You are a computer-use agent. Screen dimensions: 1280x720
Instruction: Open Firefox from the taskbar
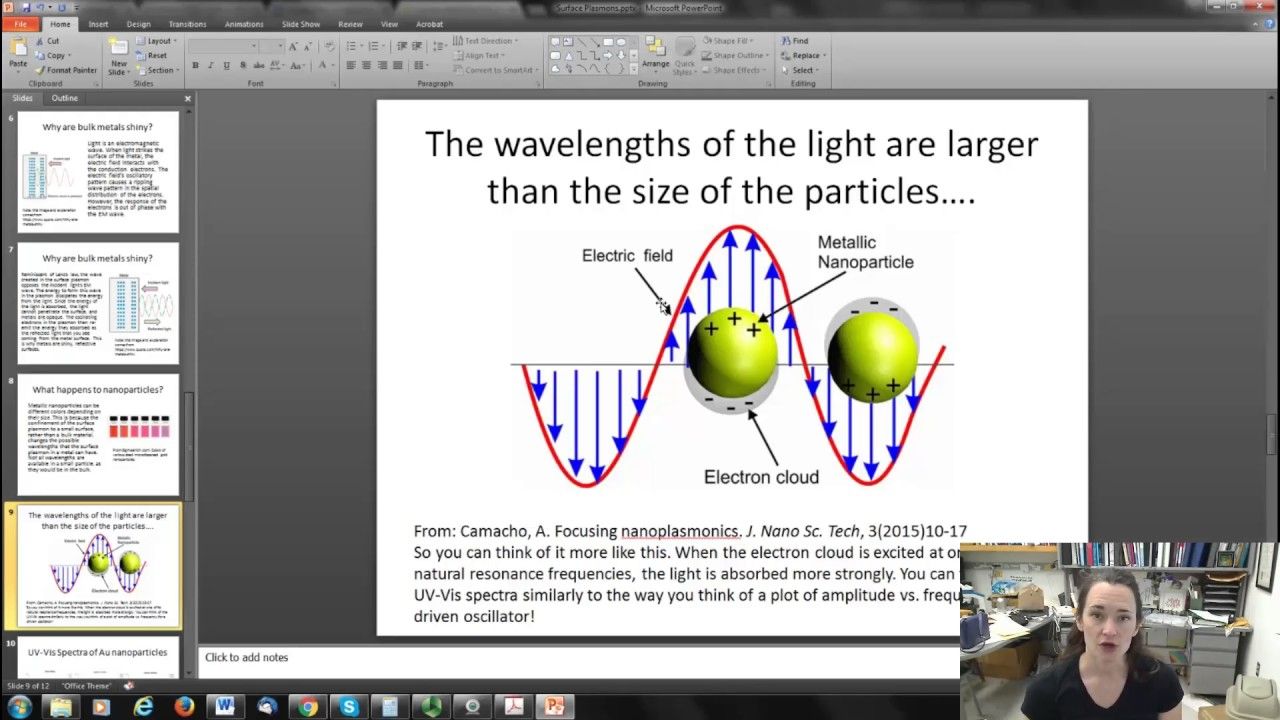[x=183, y=707]
